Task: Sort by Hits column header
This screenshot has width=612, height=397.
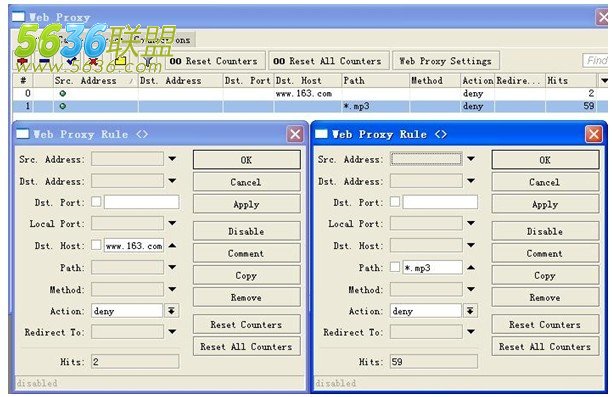Action: [x=571, y=81]
